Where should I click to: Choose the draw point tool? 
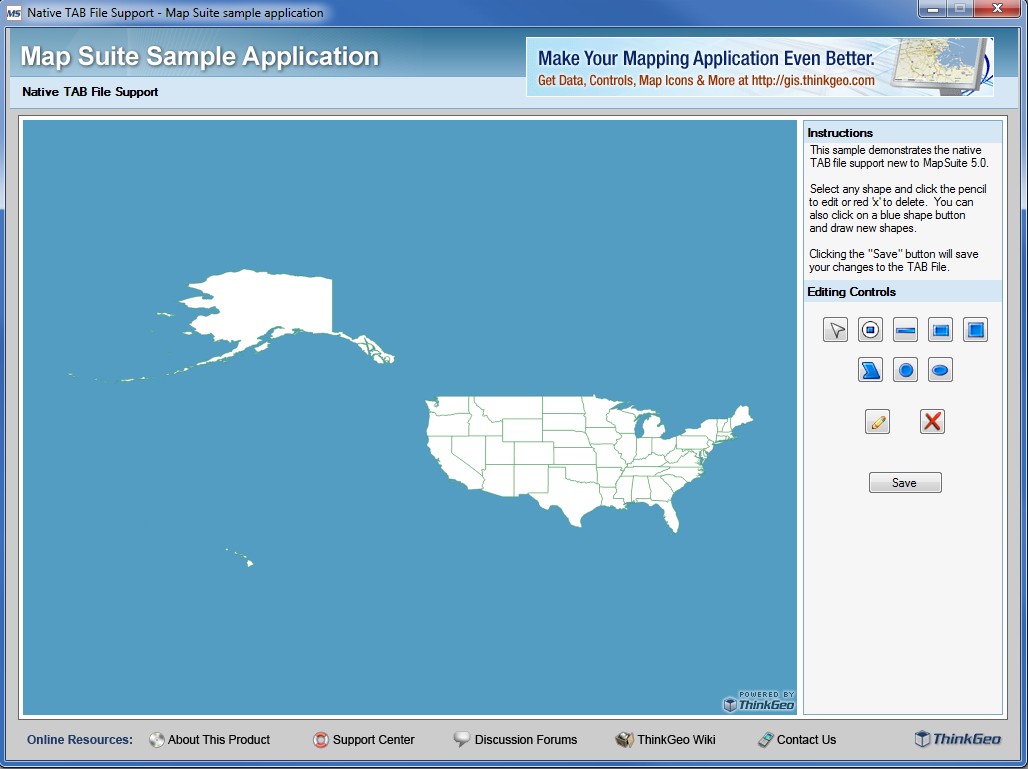pos(870,329)
